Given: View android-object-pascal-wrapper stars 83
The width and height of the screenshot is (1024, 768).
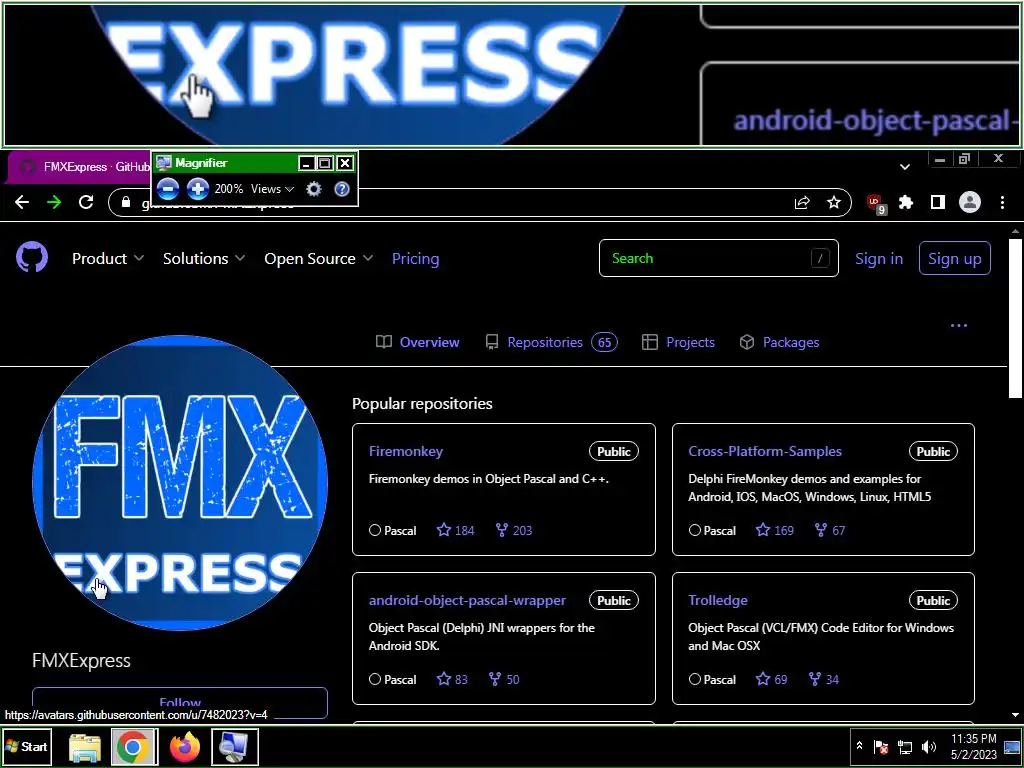Looking at the screenshot, I should point(453,679).
